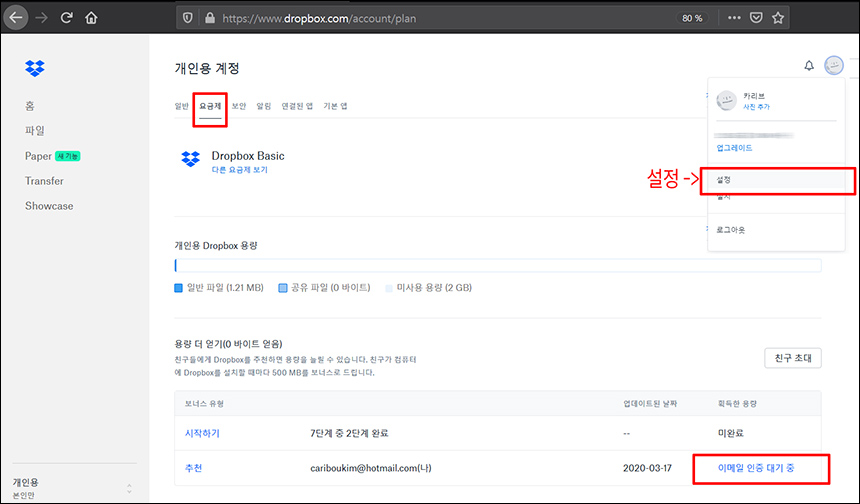Click the 일반 파일 legend color square

tap(178, 288)
